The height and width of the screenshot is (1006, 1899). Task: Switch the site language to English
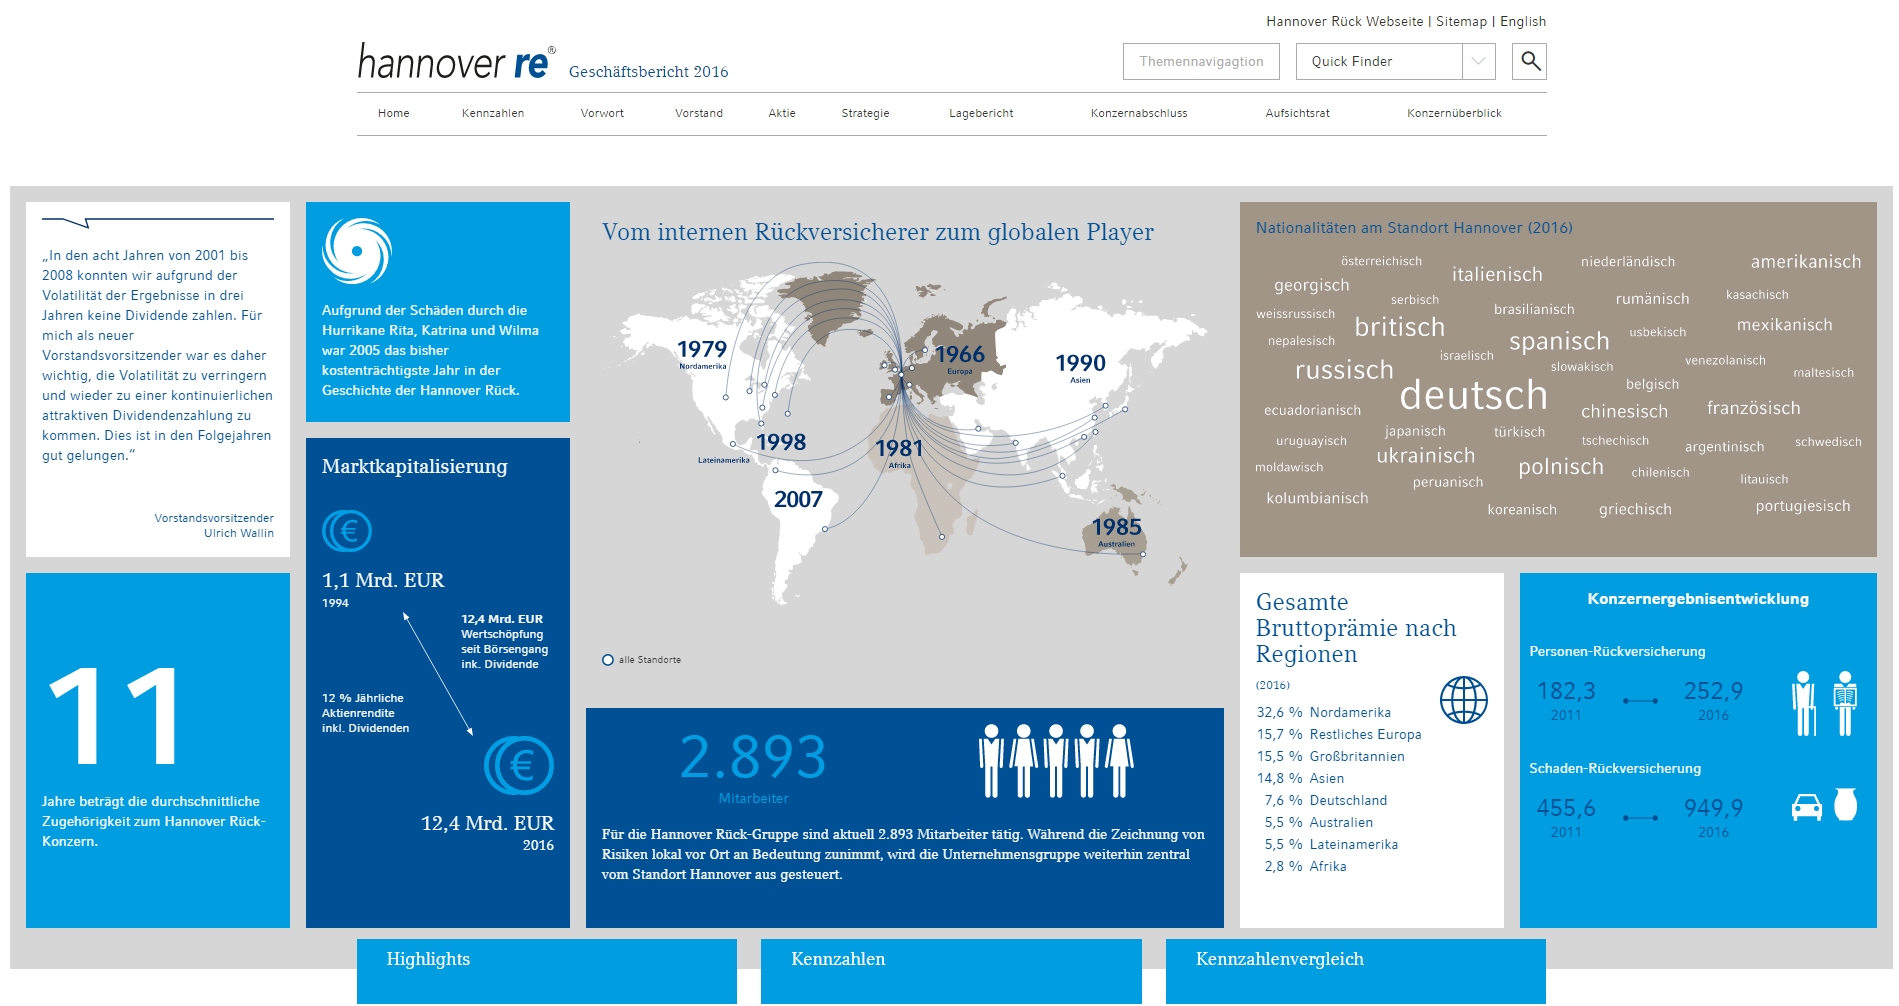[x=1522, y=21]
